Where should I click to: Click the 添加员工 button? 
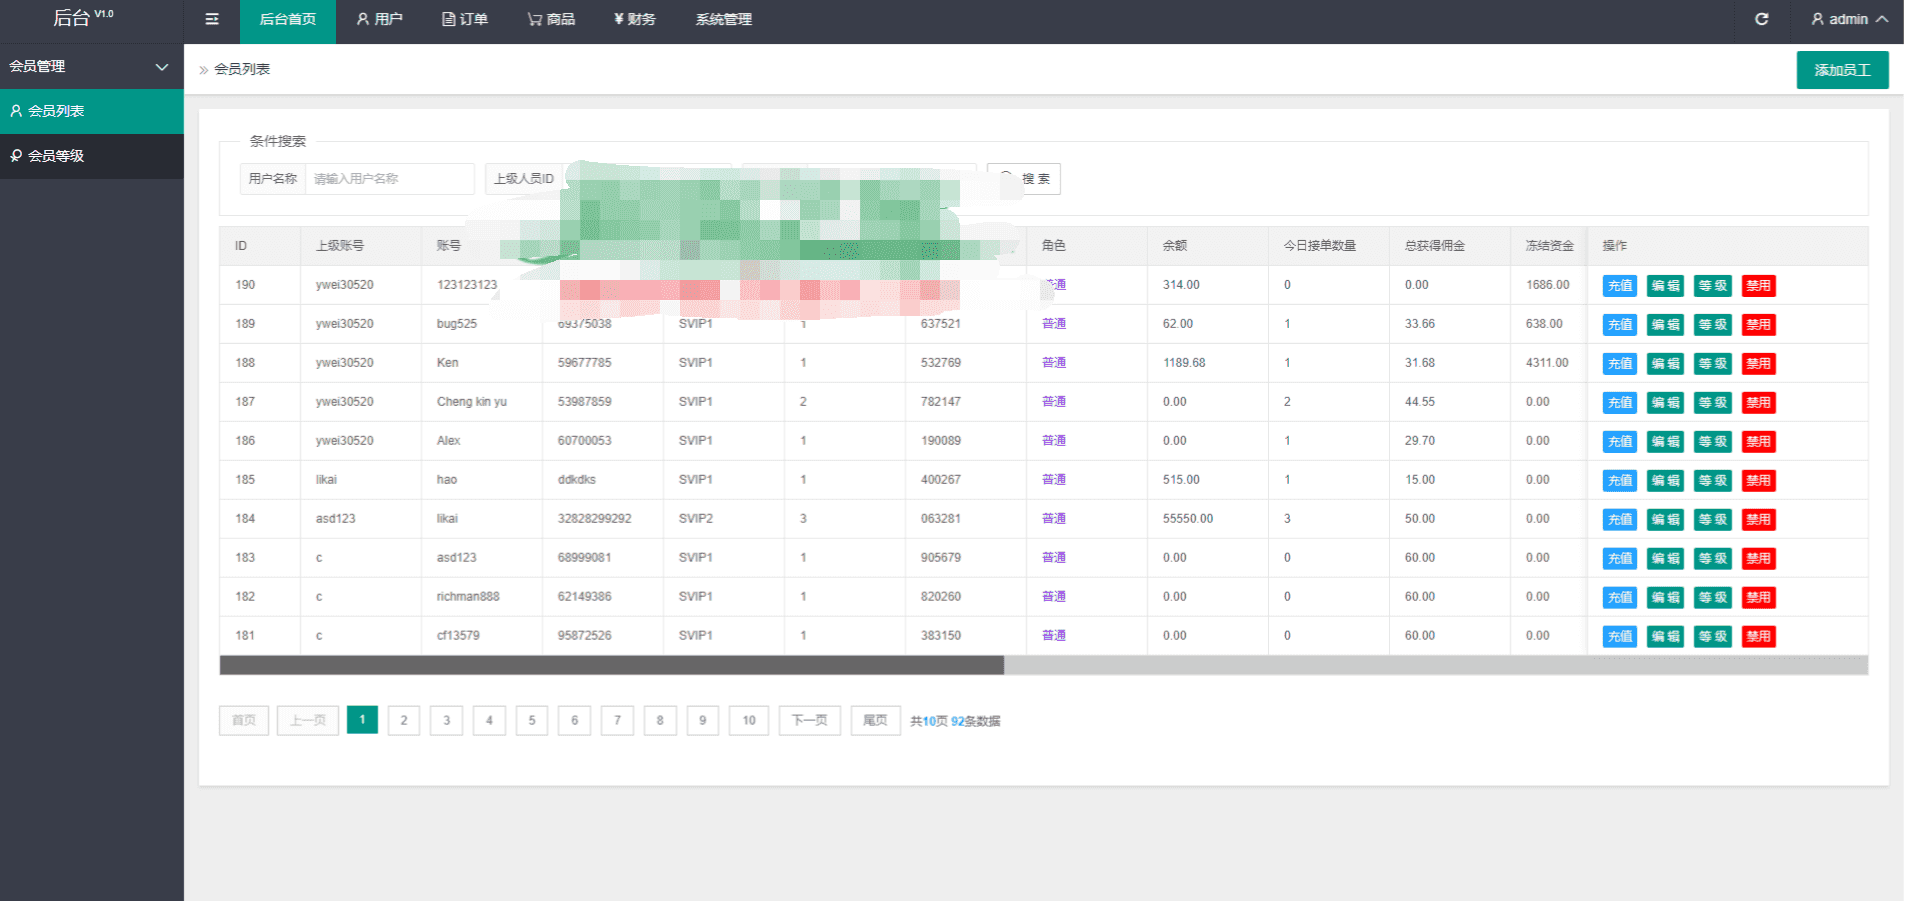[x=1841, y=70]
